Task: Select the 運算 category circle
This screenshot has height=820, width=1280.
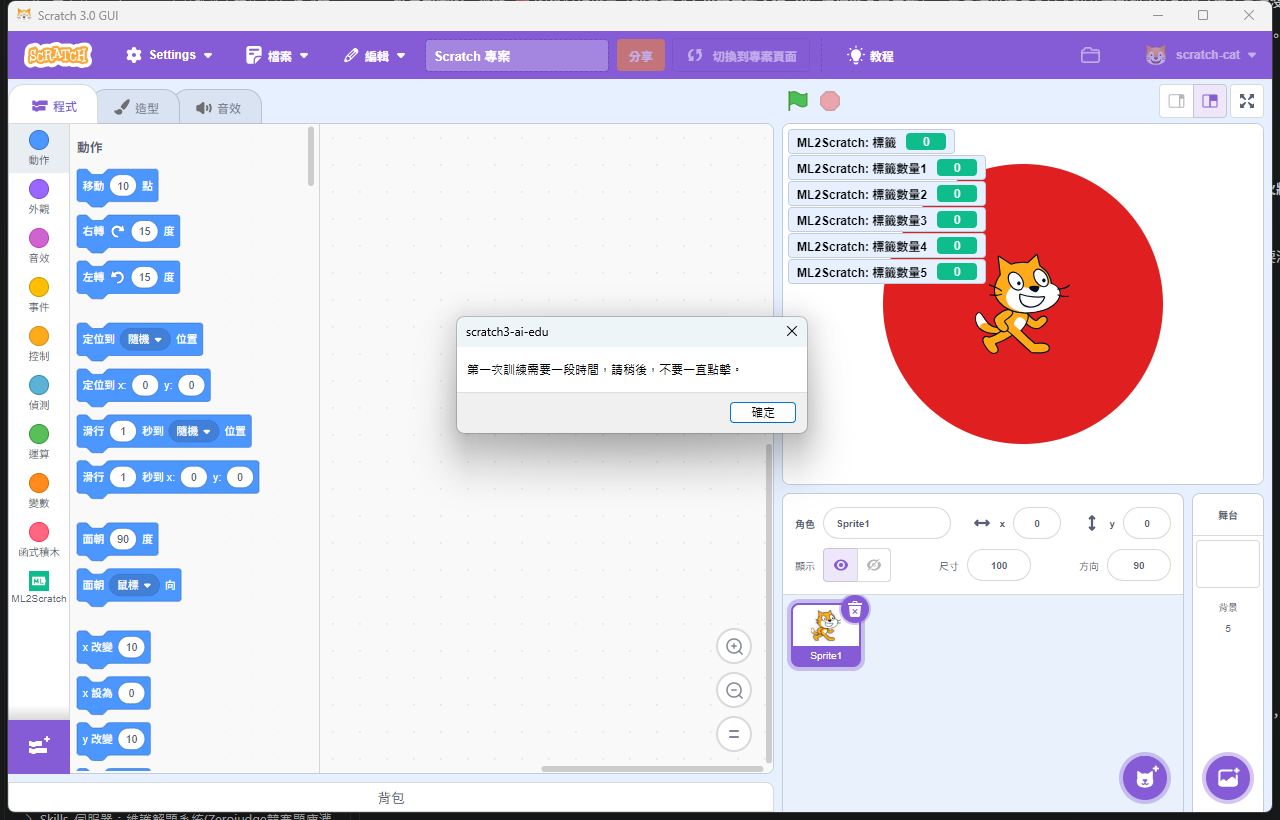Action: (39, 434)
